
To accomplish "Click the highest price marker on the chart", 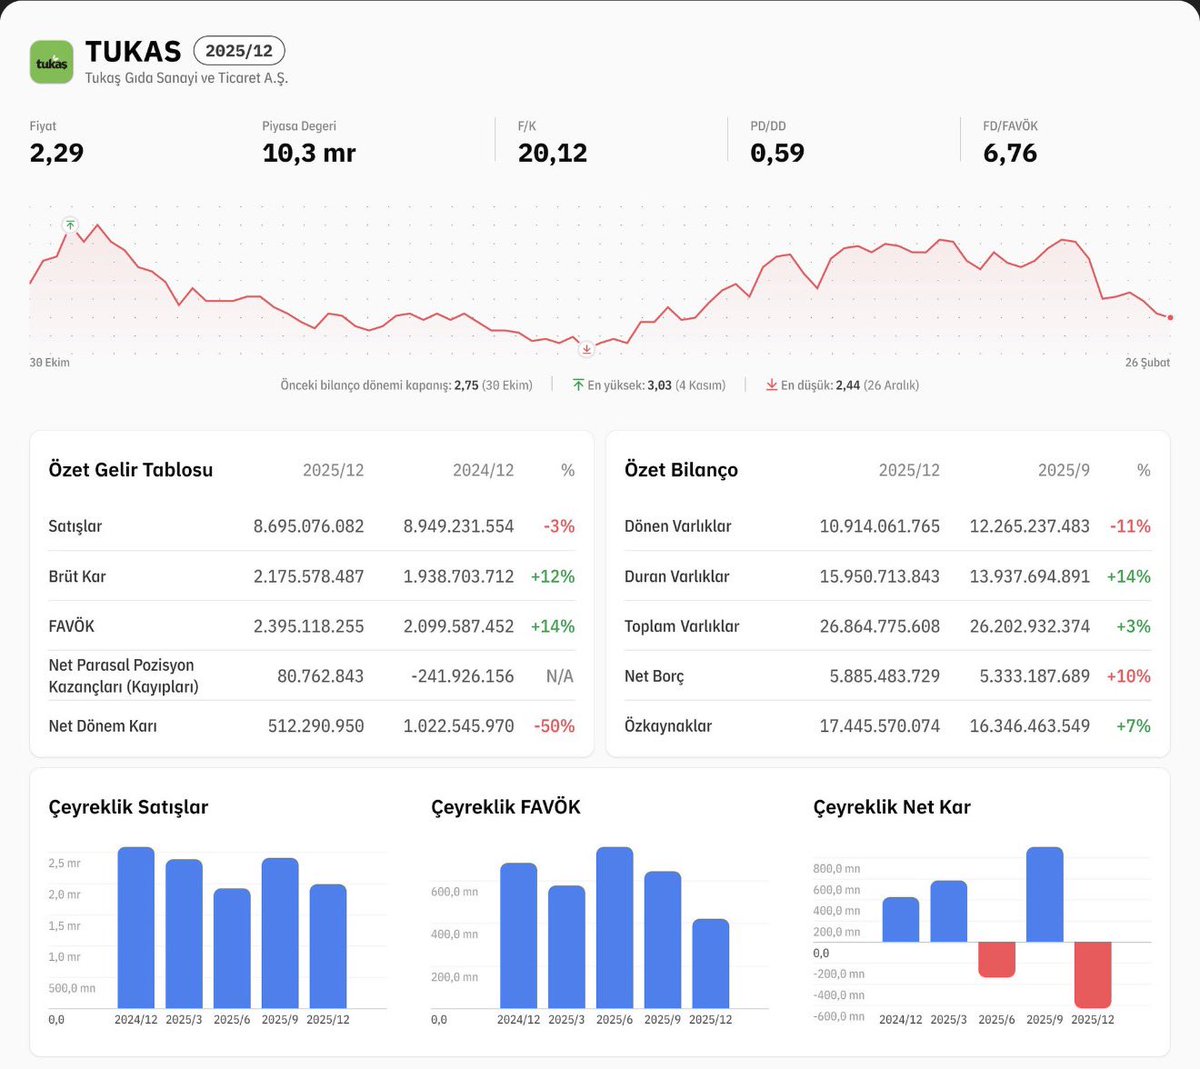I will click(x=70, y=225).
